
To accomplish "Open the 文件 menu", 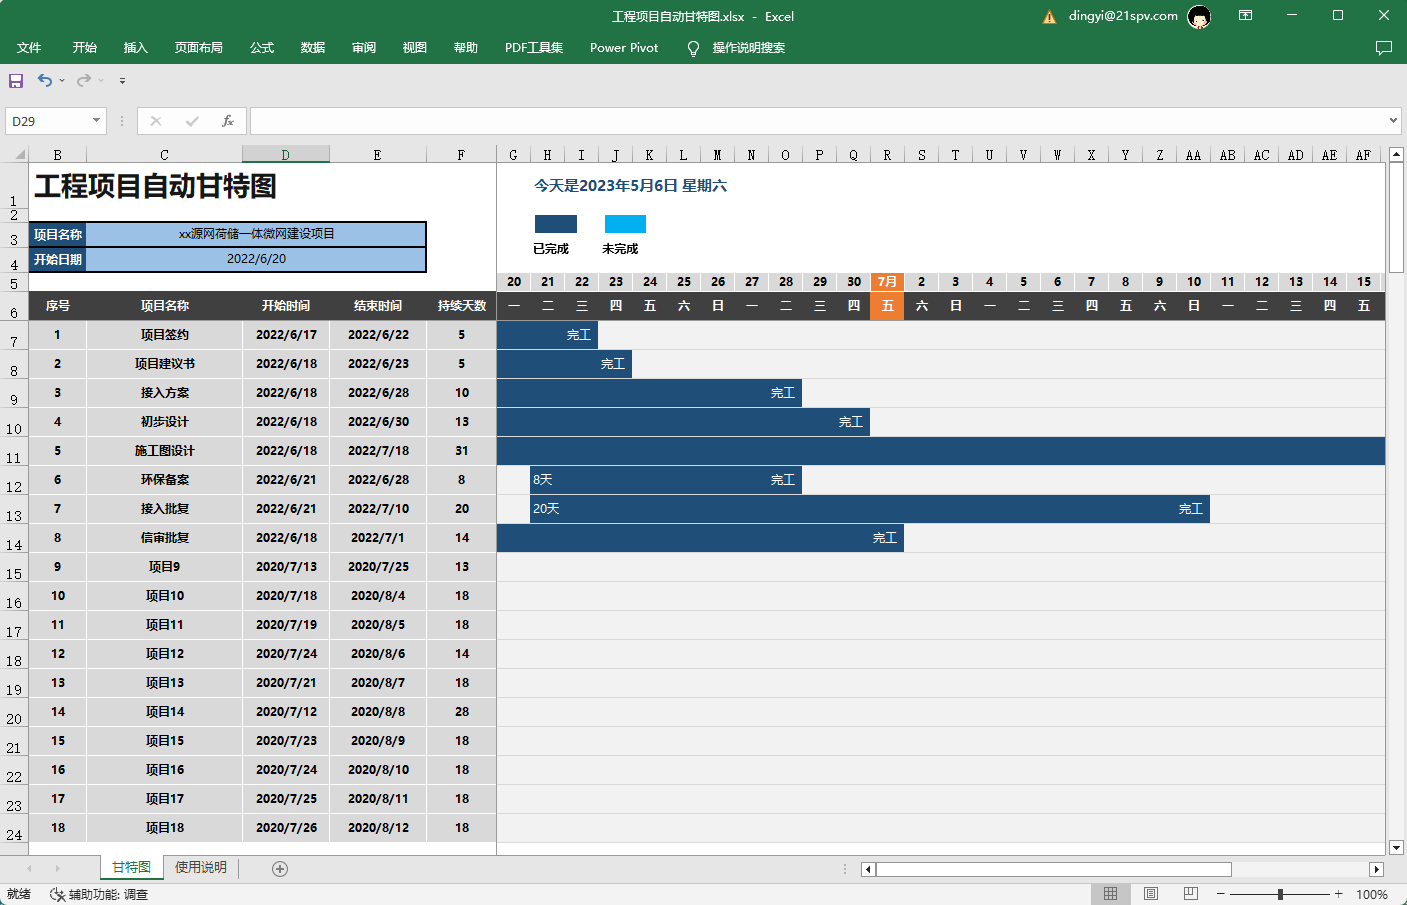I will tap(29, 48).
